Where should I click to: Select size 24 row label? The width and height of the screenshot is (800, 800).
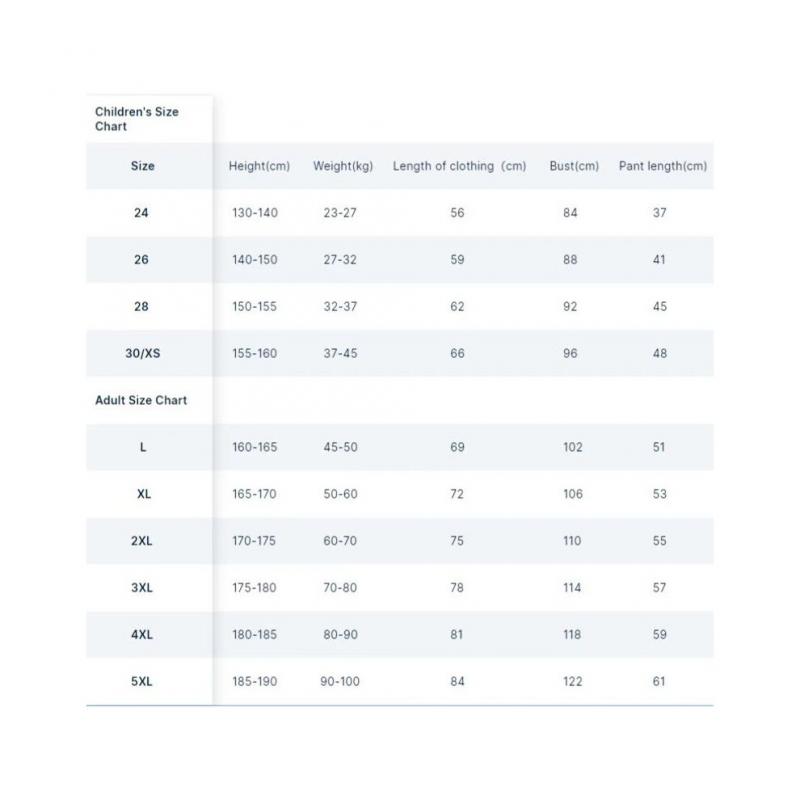tap(141, 213)
